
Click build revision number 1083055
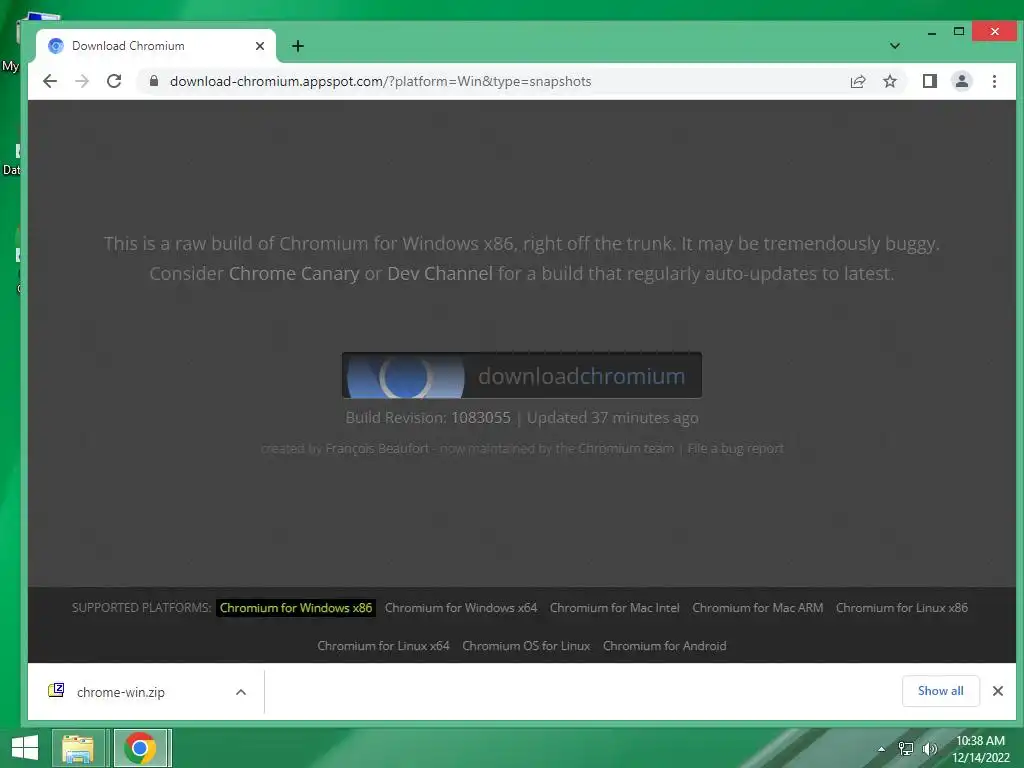pos(481,418)
